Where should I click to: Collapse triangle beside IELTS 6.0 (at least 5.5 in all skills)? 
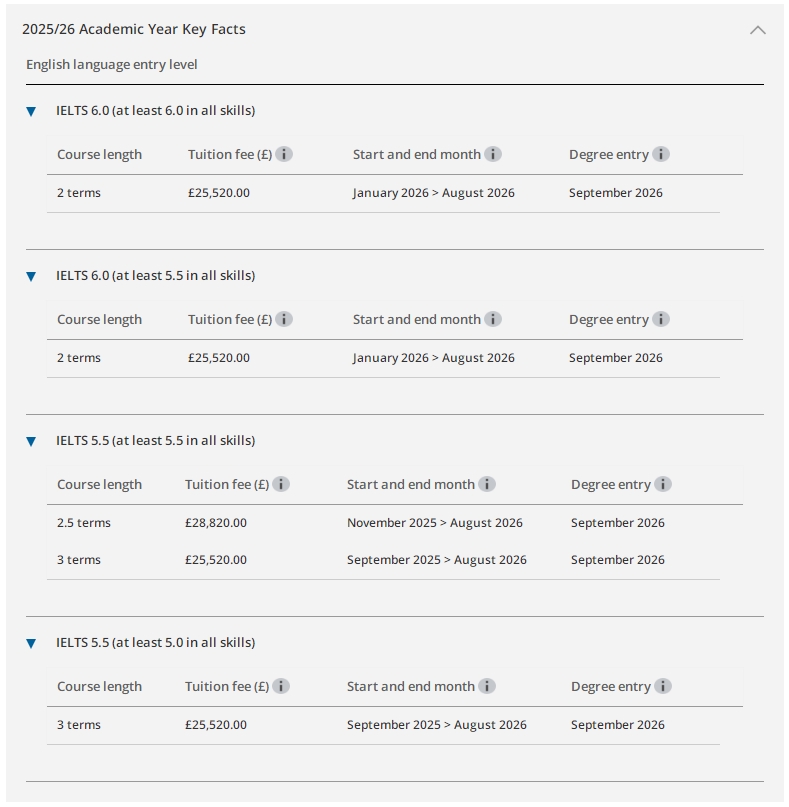pyautogui.click(x=31, y=276)
